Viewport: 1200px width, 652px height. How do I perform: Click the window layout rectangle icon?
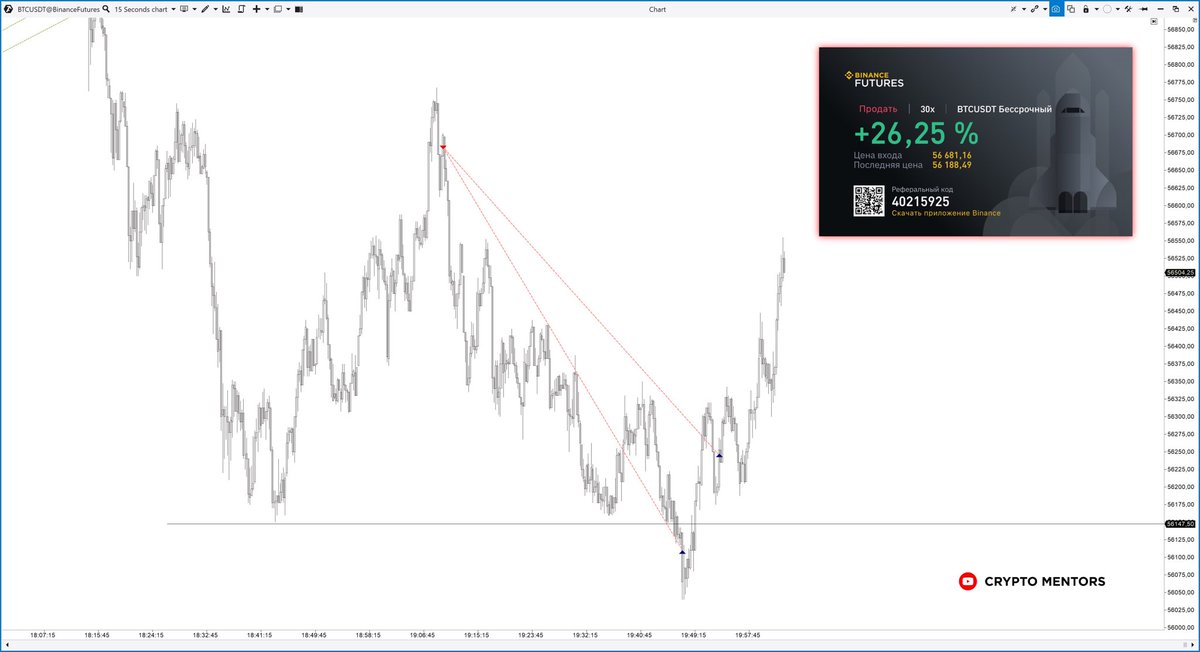(x=278, y=9)
